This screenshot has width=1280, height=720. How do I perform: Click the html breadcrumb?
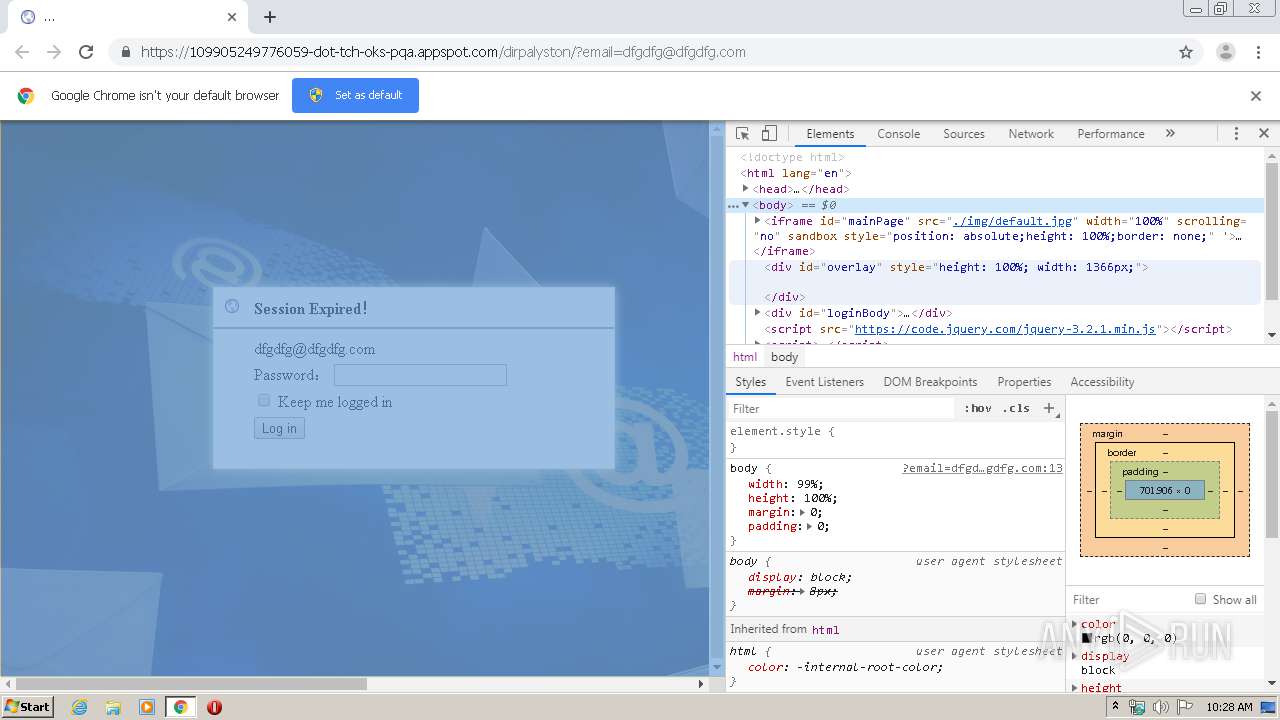pyautogui.click(x=745, y=357)
